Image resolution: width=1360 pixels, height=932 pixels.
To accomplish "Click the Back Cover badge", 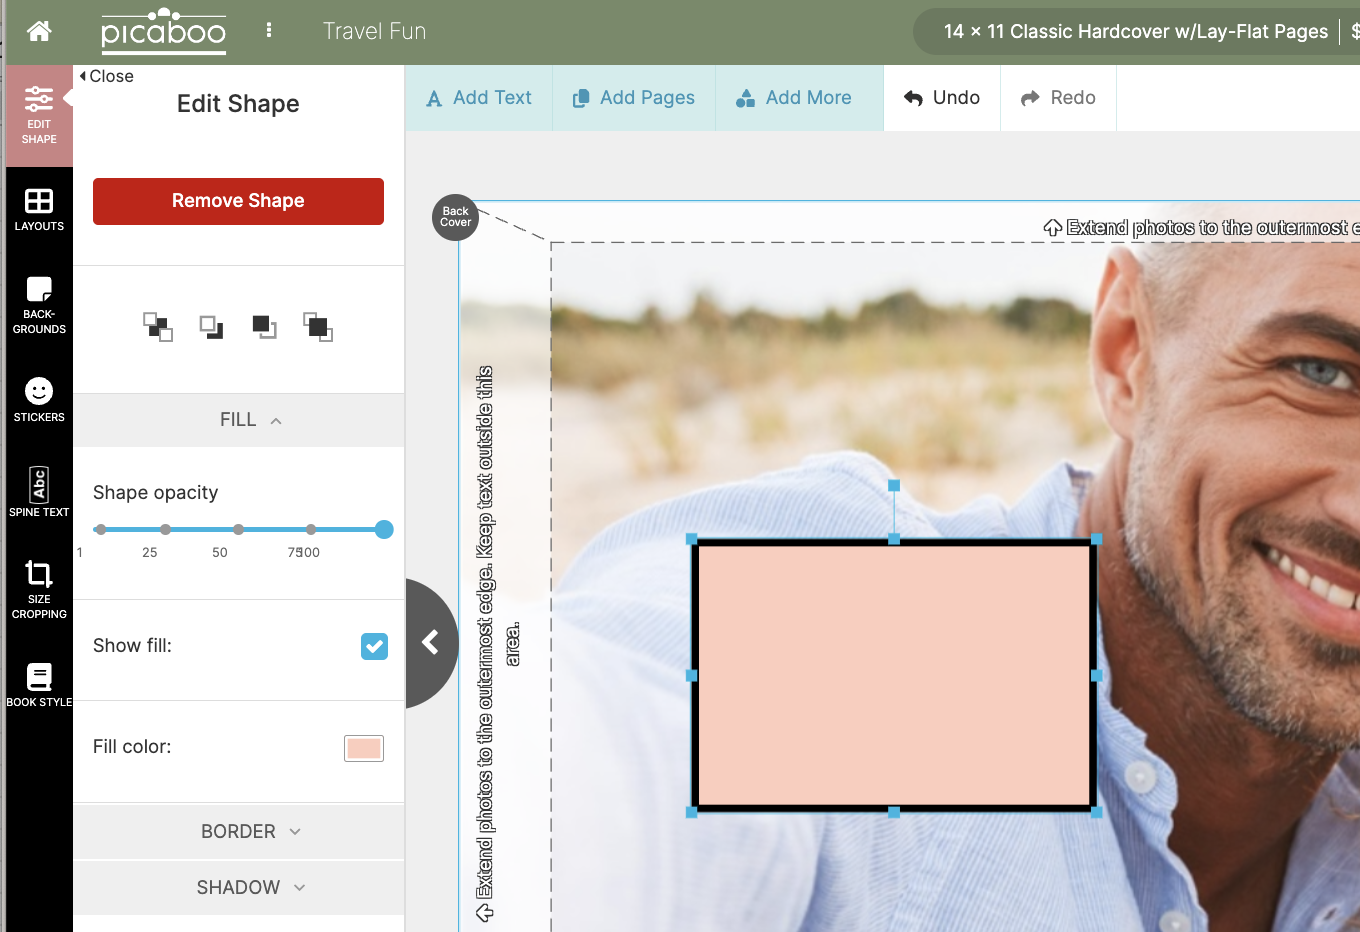I will tap(455, 217).
